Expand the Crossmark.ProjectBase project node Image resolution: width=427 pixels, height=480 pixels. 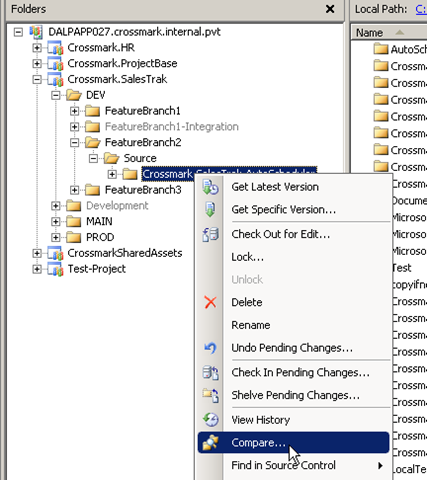(37, 63)
